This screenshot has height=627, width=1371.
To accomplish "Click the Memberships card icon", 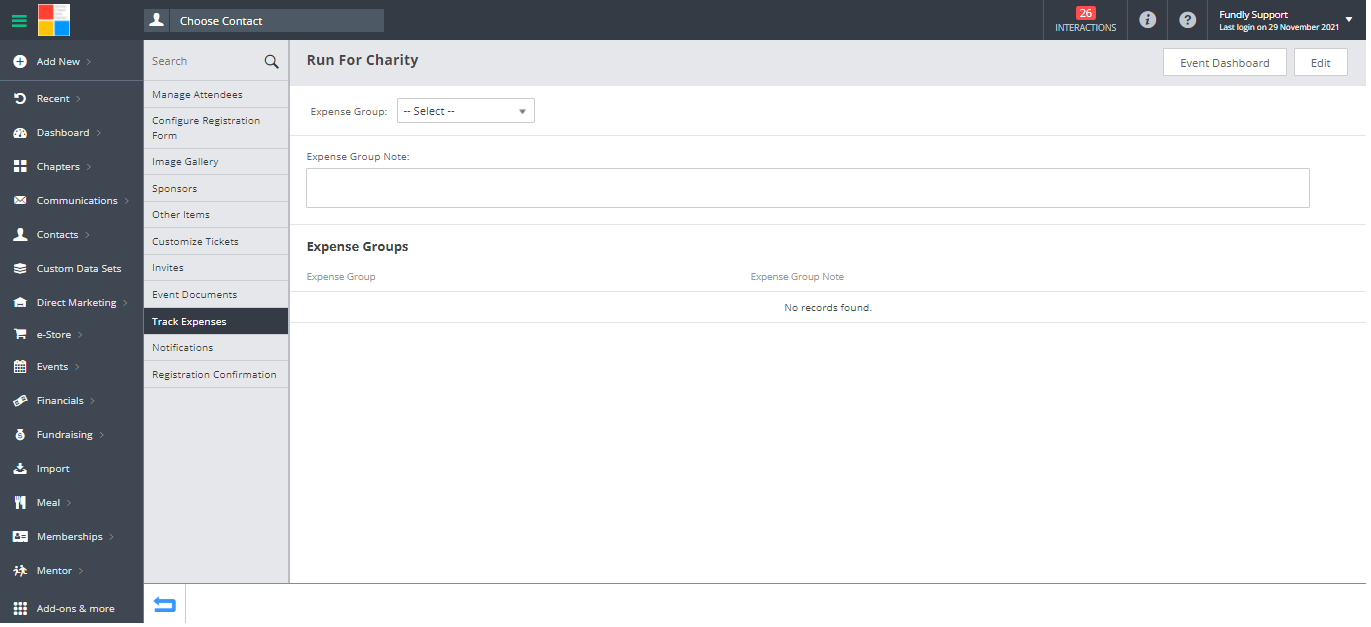I will [20, 537].
